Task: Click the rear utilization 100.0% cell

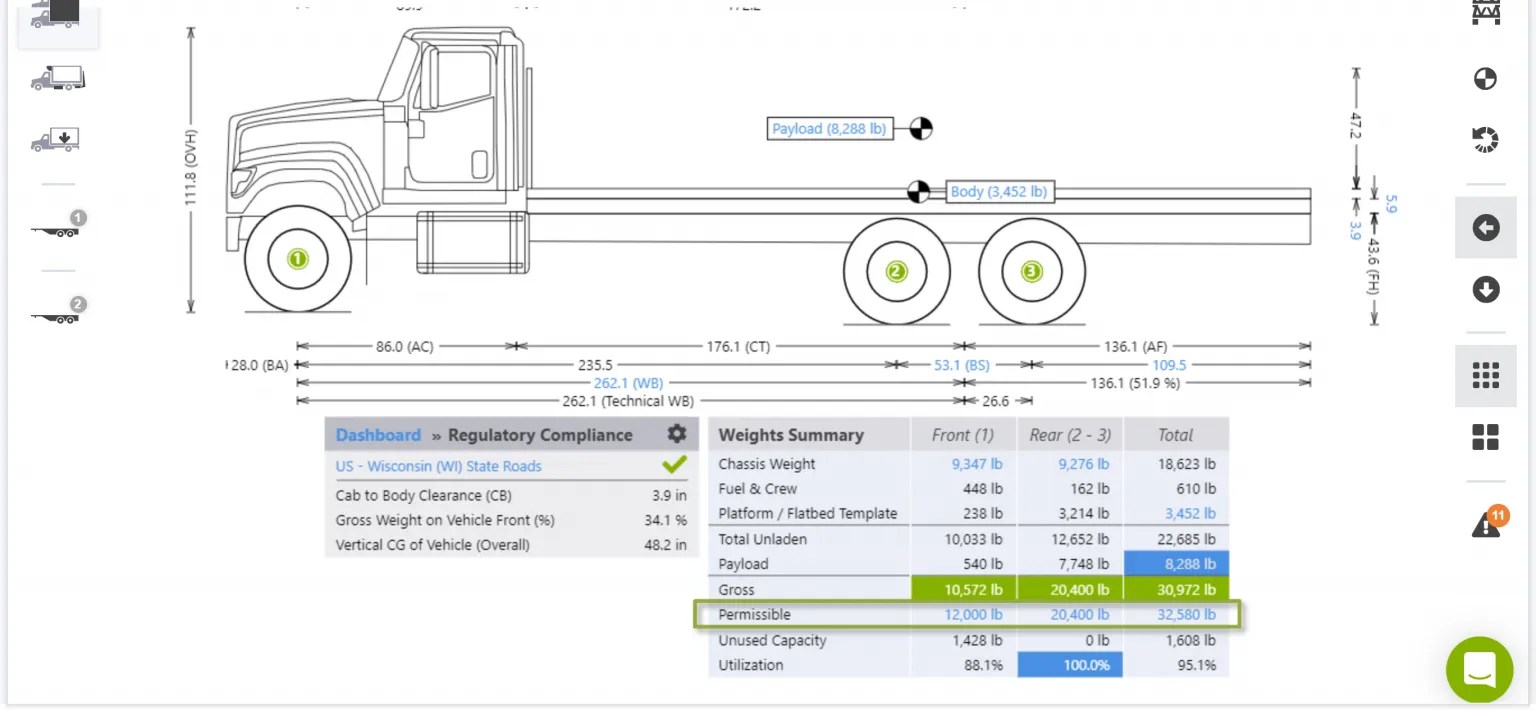Action: point(1070,665)
